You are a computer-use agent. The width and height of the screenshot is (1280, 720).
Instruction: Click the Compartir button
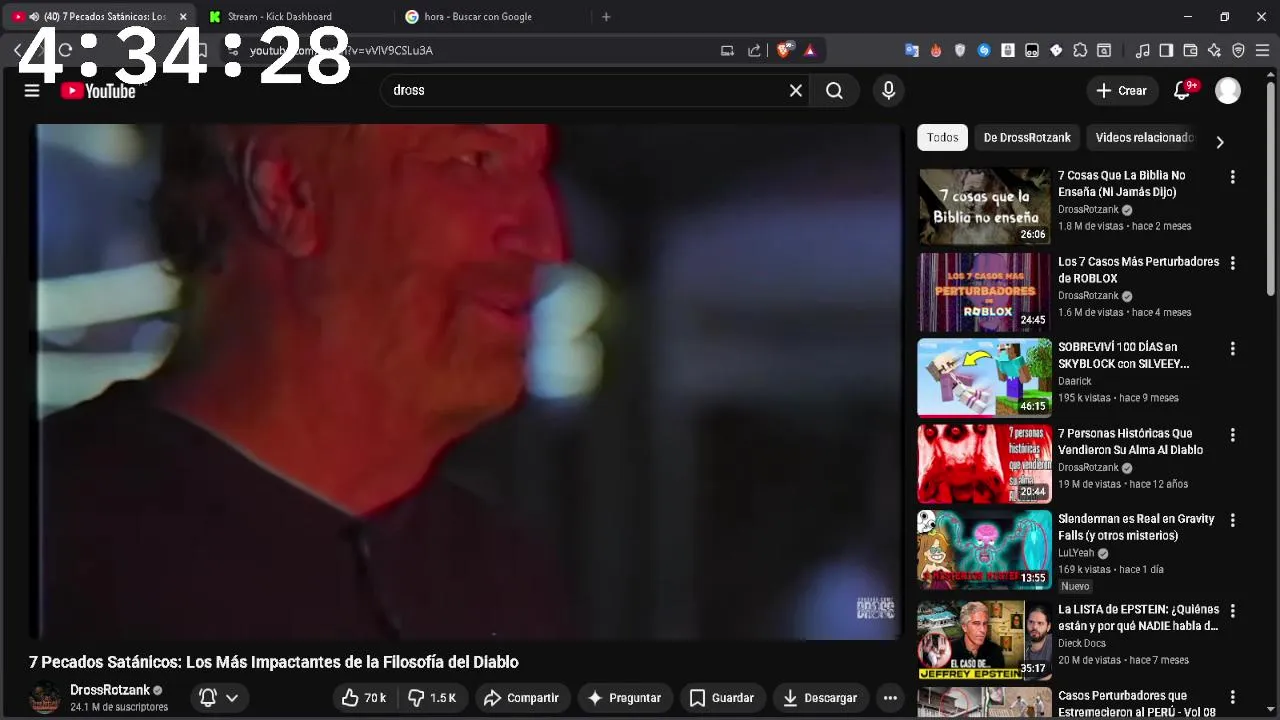click(x=522, y=698)
